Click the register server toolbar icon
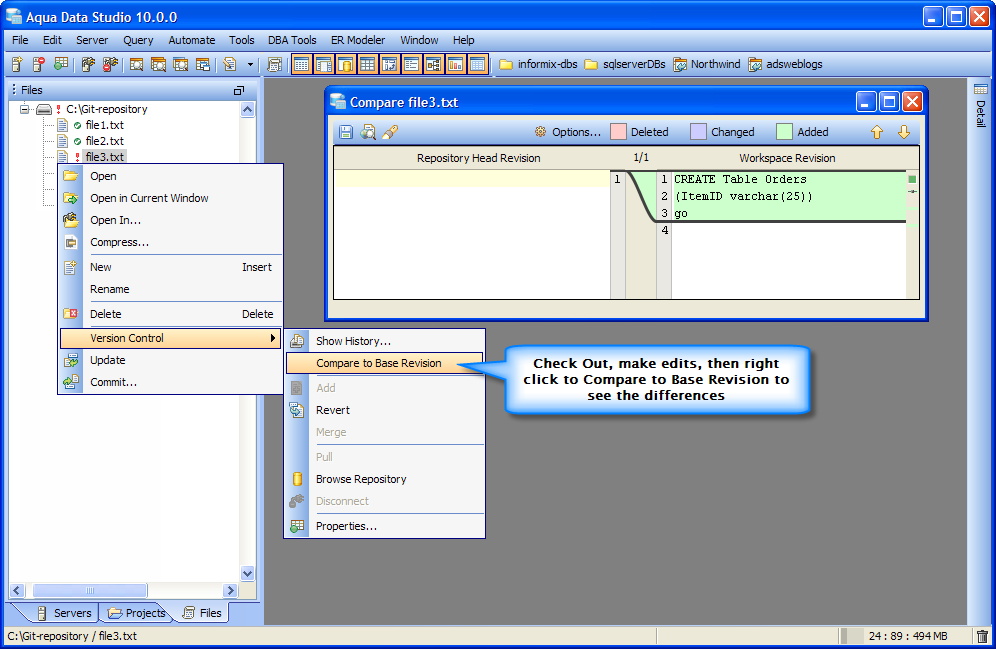 pos(17,64)
